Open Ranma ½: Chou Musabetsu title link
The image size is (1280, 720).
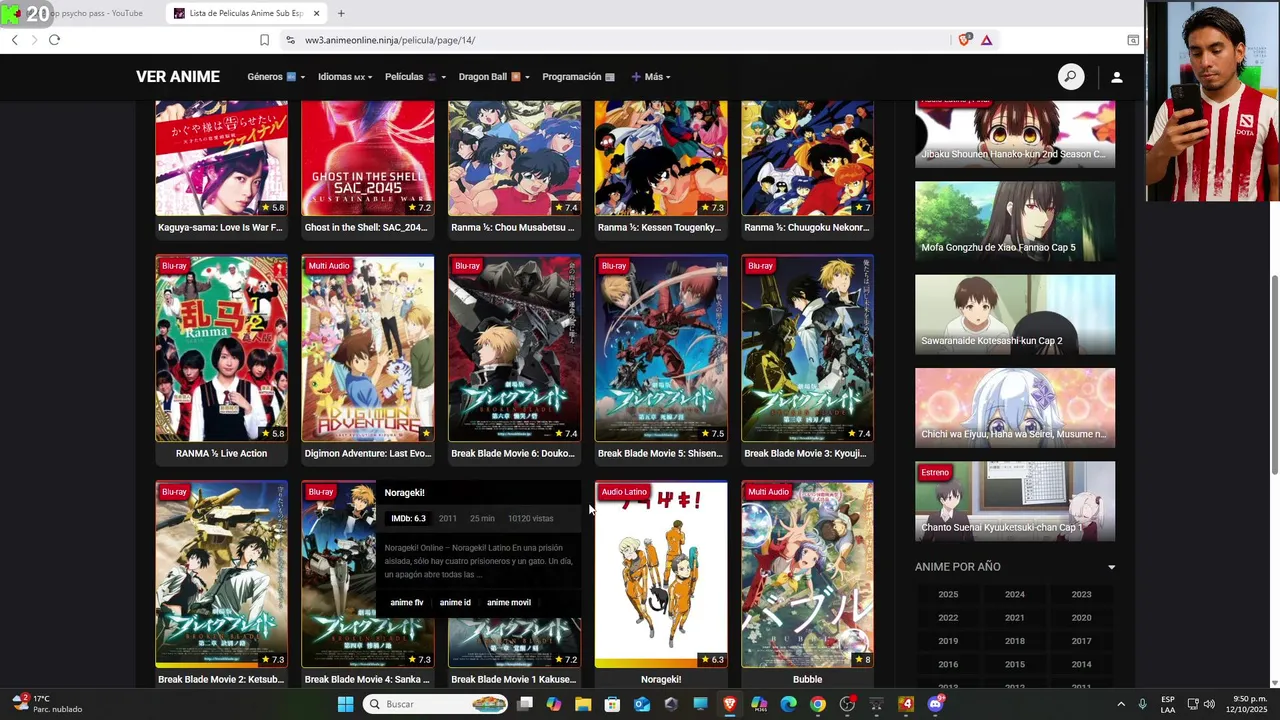click(513, 227)
